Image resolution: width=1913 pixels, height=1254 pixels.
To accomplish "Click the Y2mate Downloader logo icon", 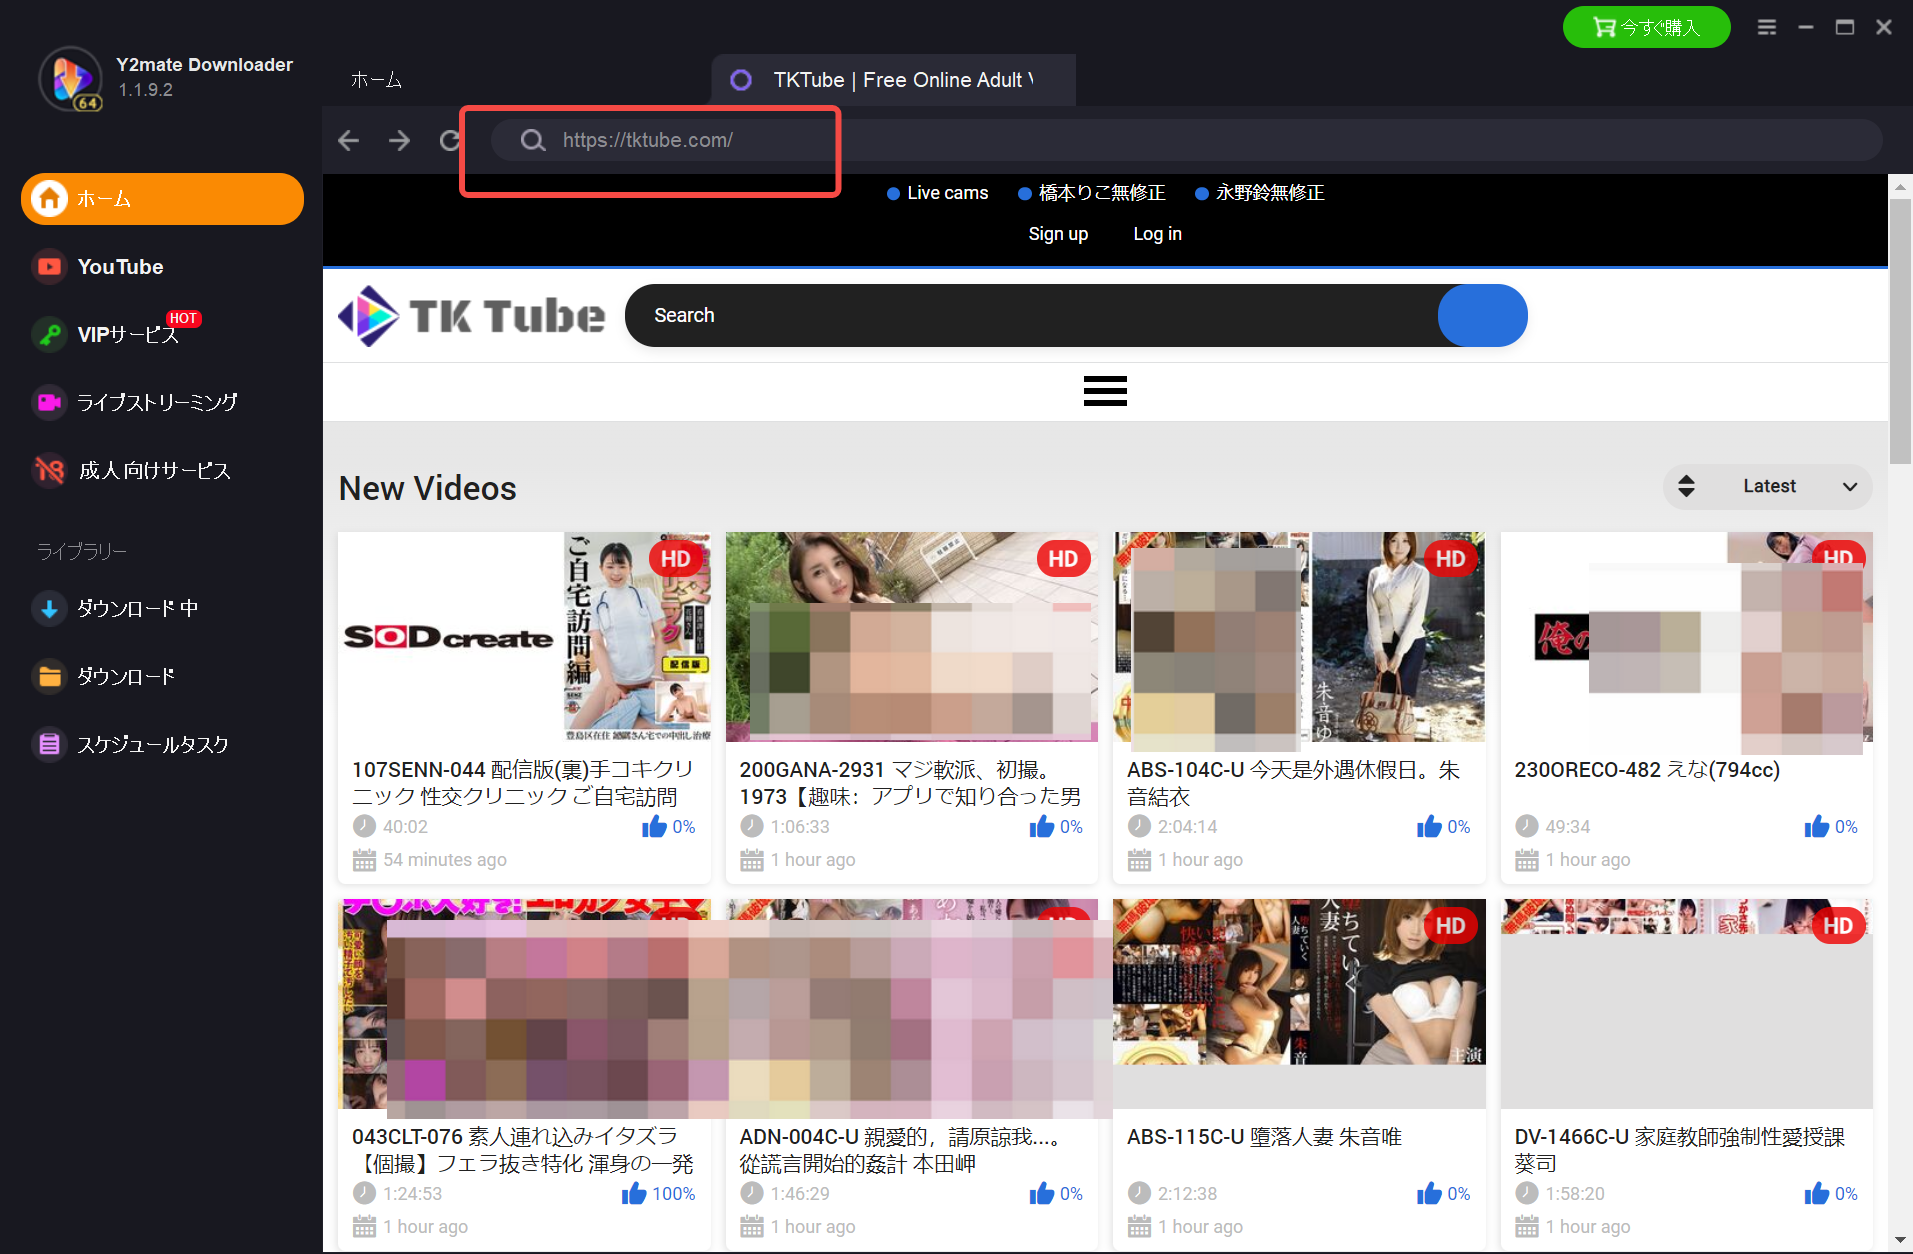I will click(71, 78).
